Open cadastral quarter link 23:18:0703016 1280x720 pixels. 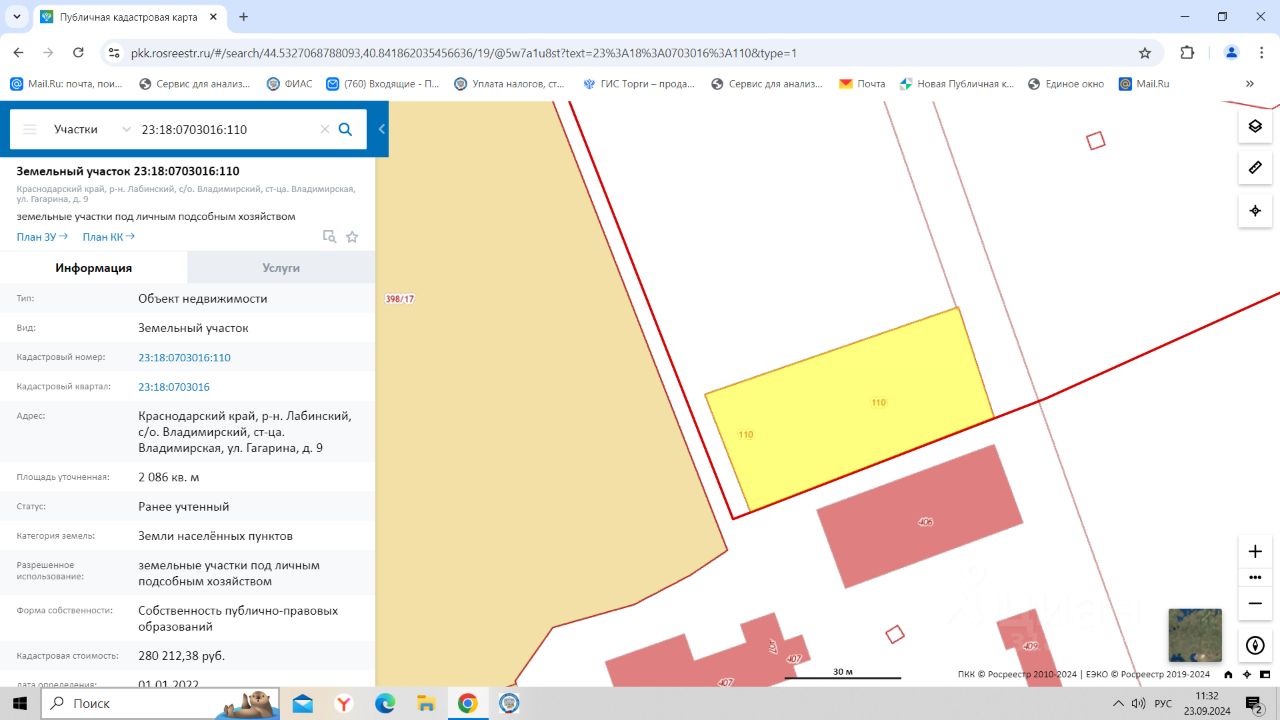coord(174,387)
